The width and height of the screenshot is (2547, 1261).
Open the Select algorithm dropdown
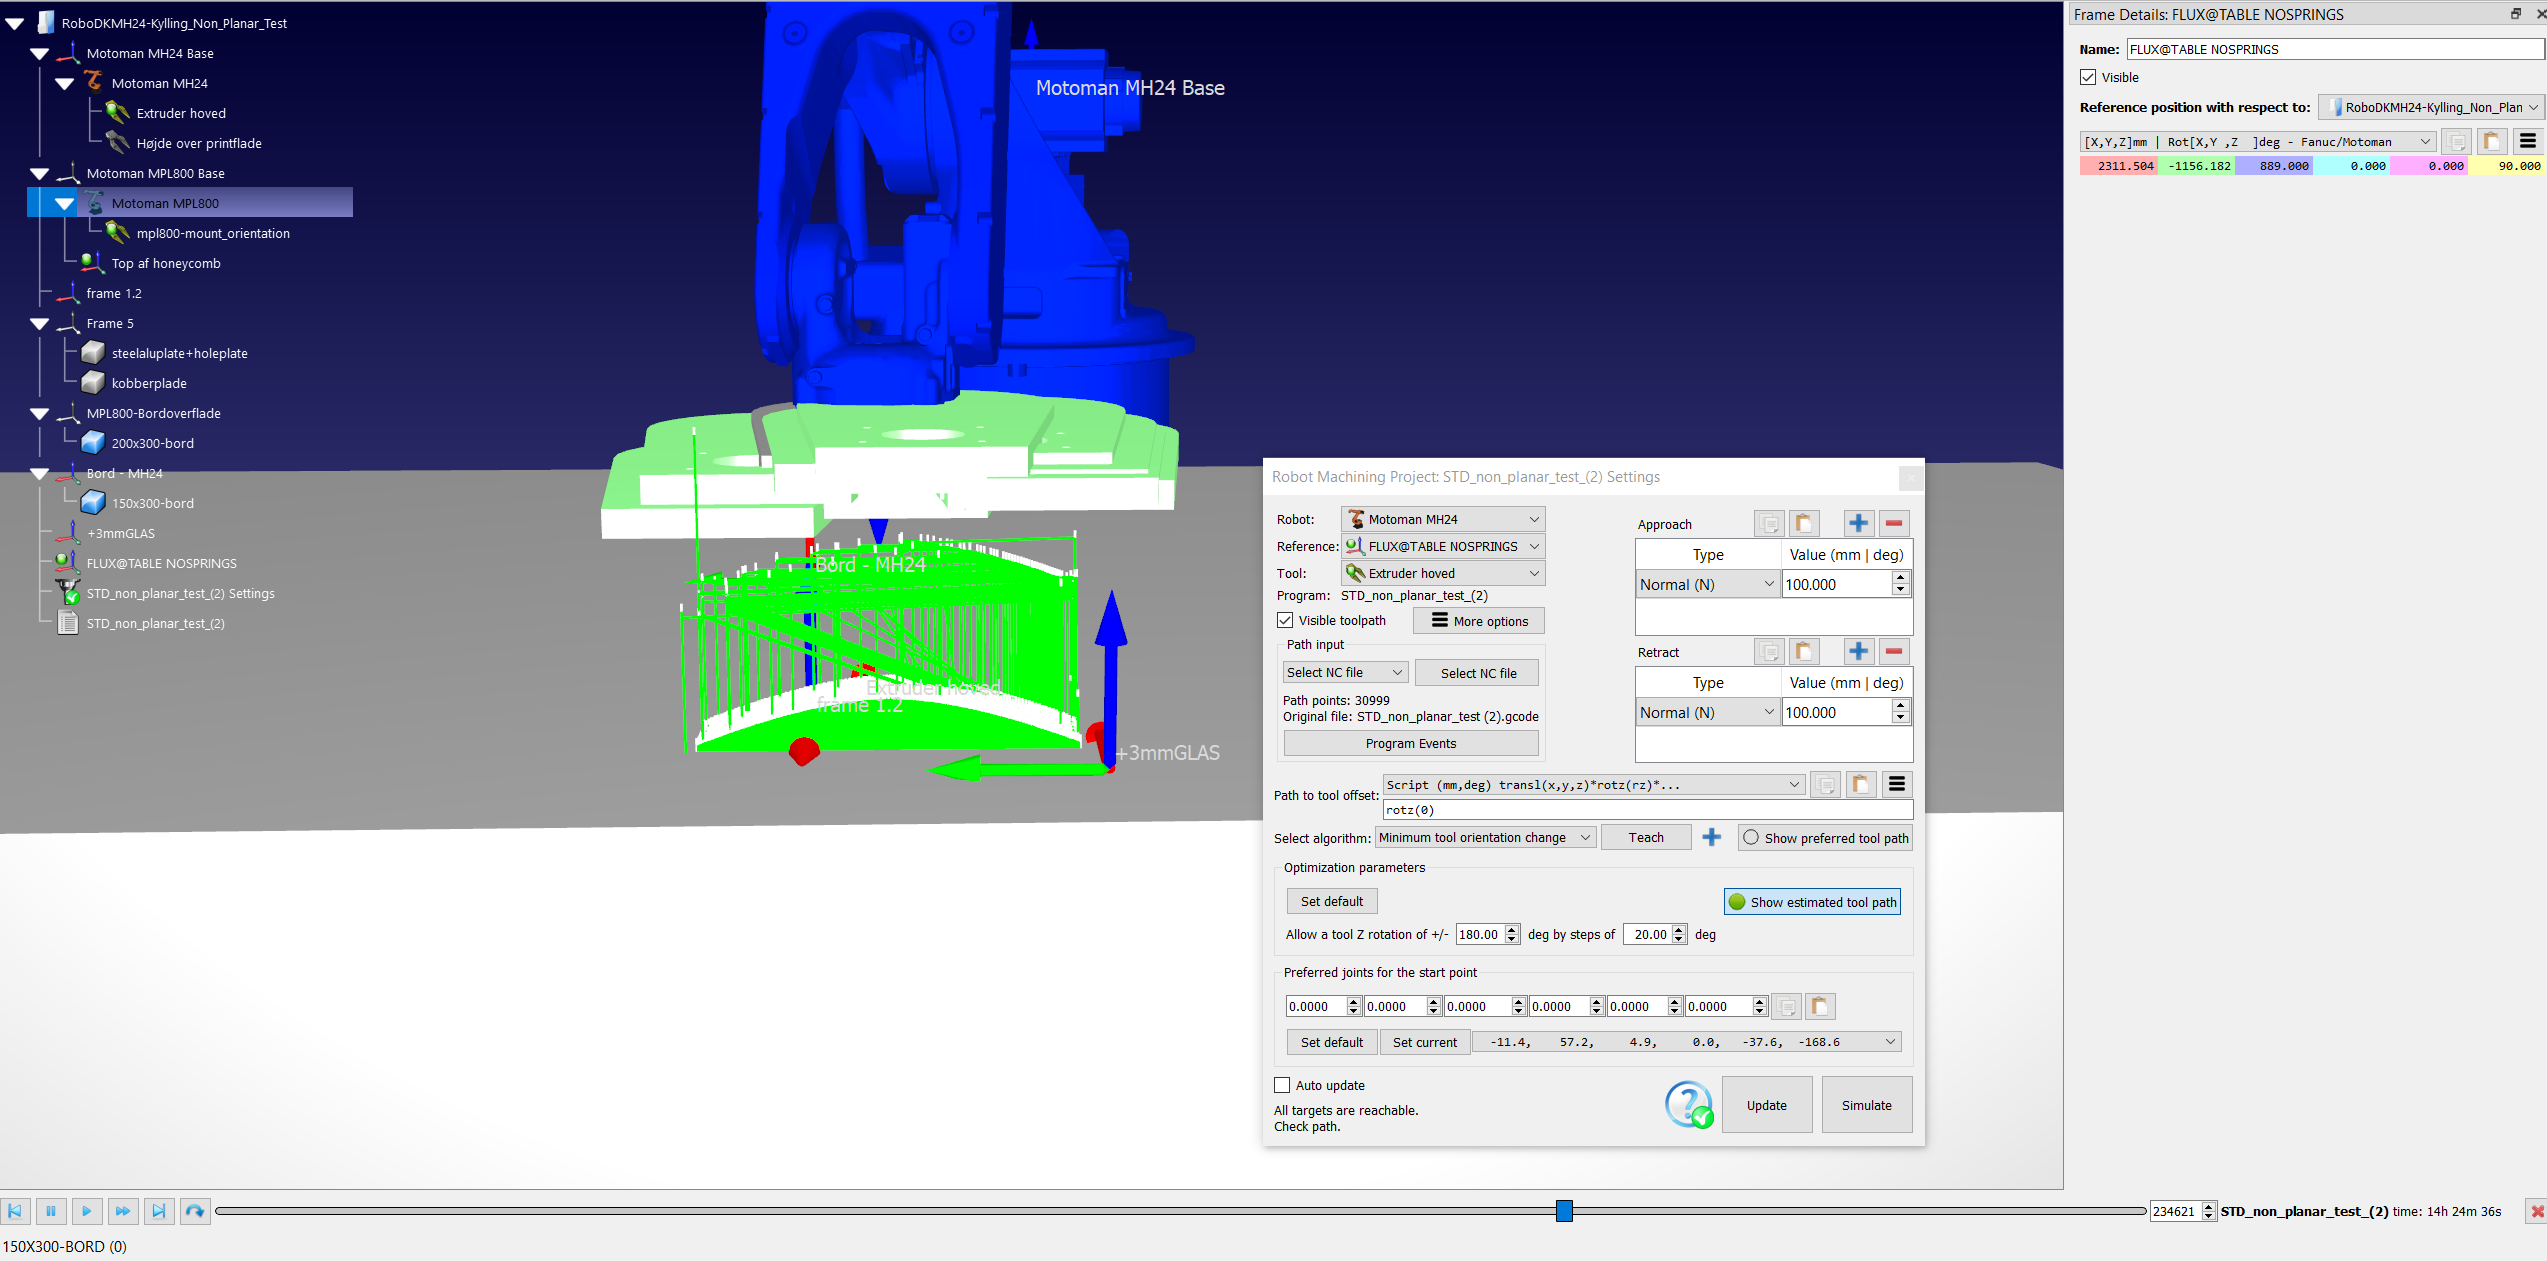point(1484,838)
